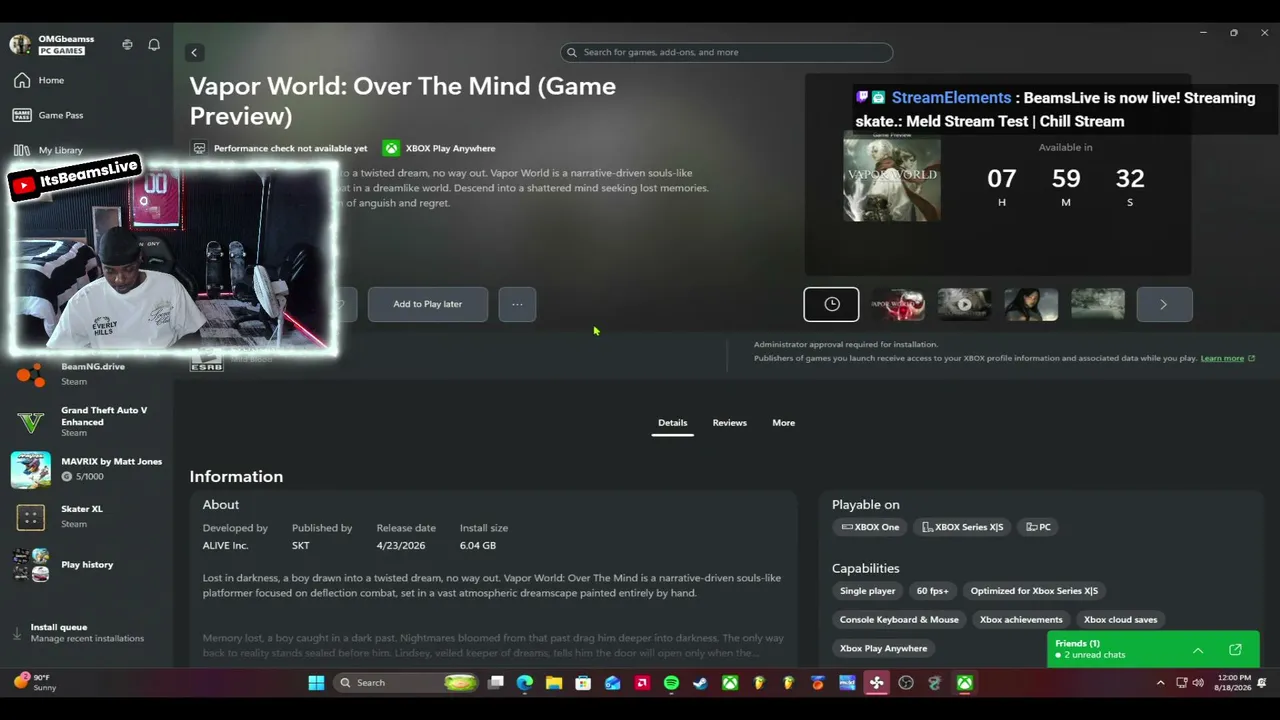Switch to the Reviews tab
The image size is (1280, 720).
tap(730, 423)
